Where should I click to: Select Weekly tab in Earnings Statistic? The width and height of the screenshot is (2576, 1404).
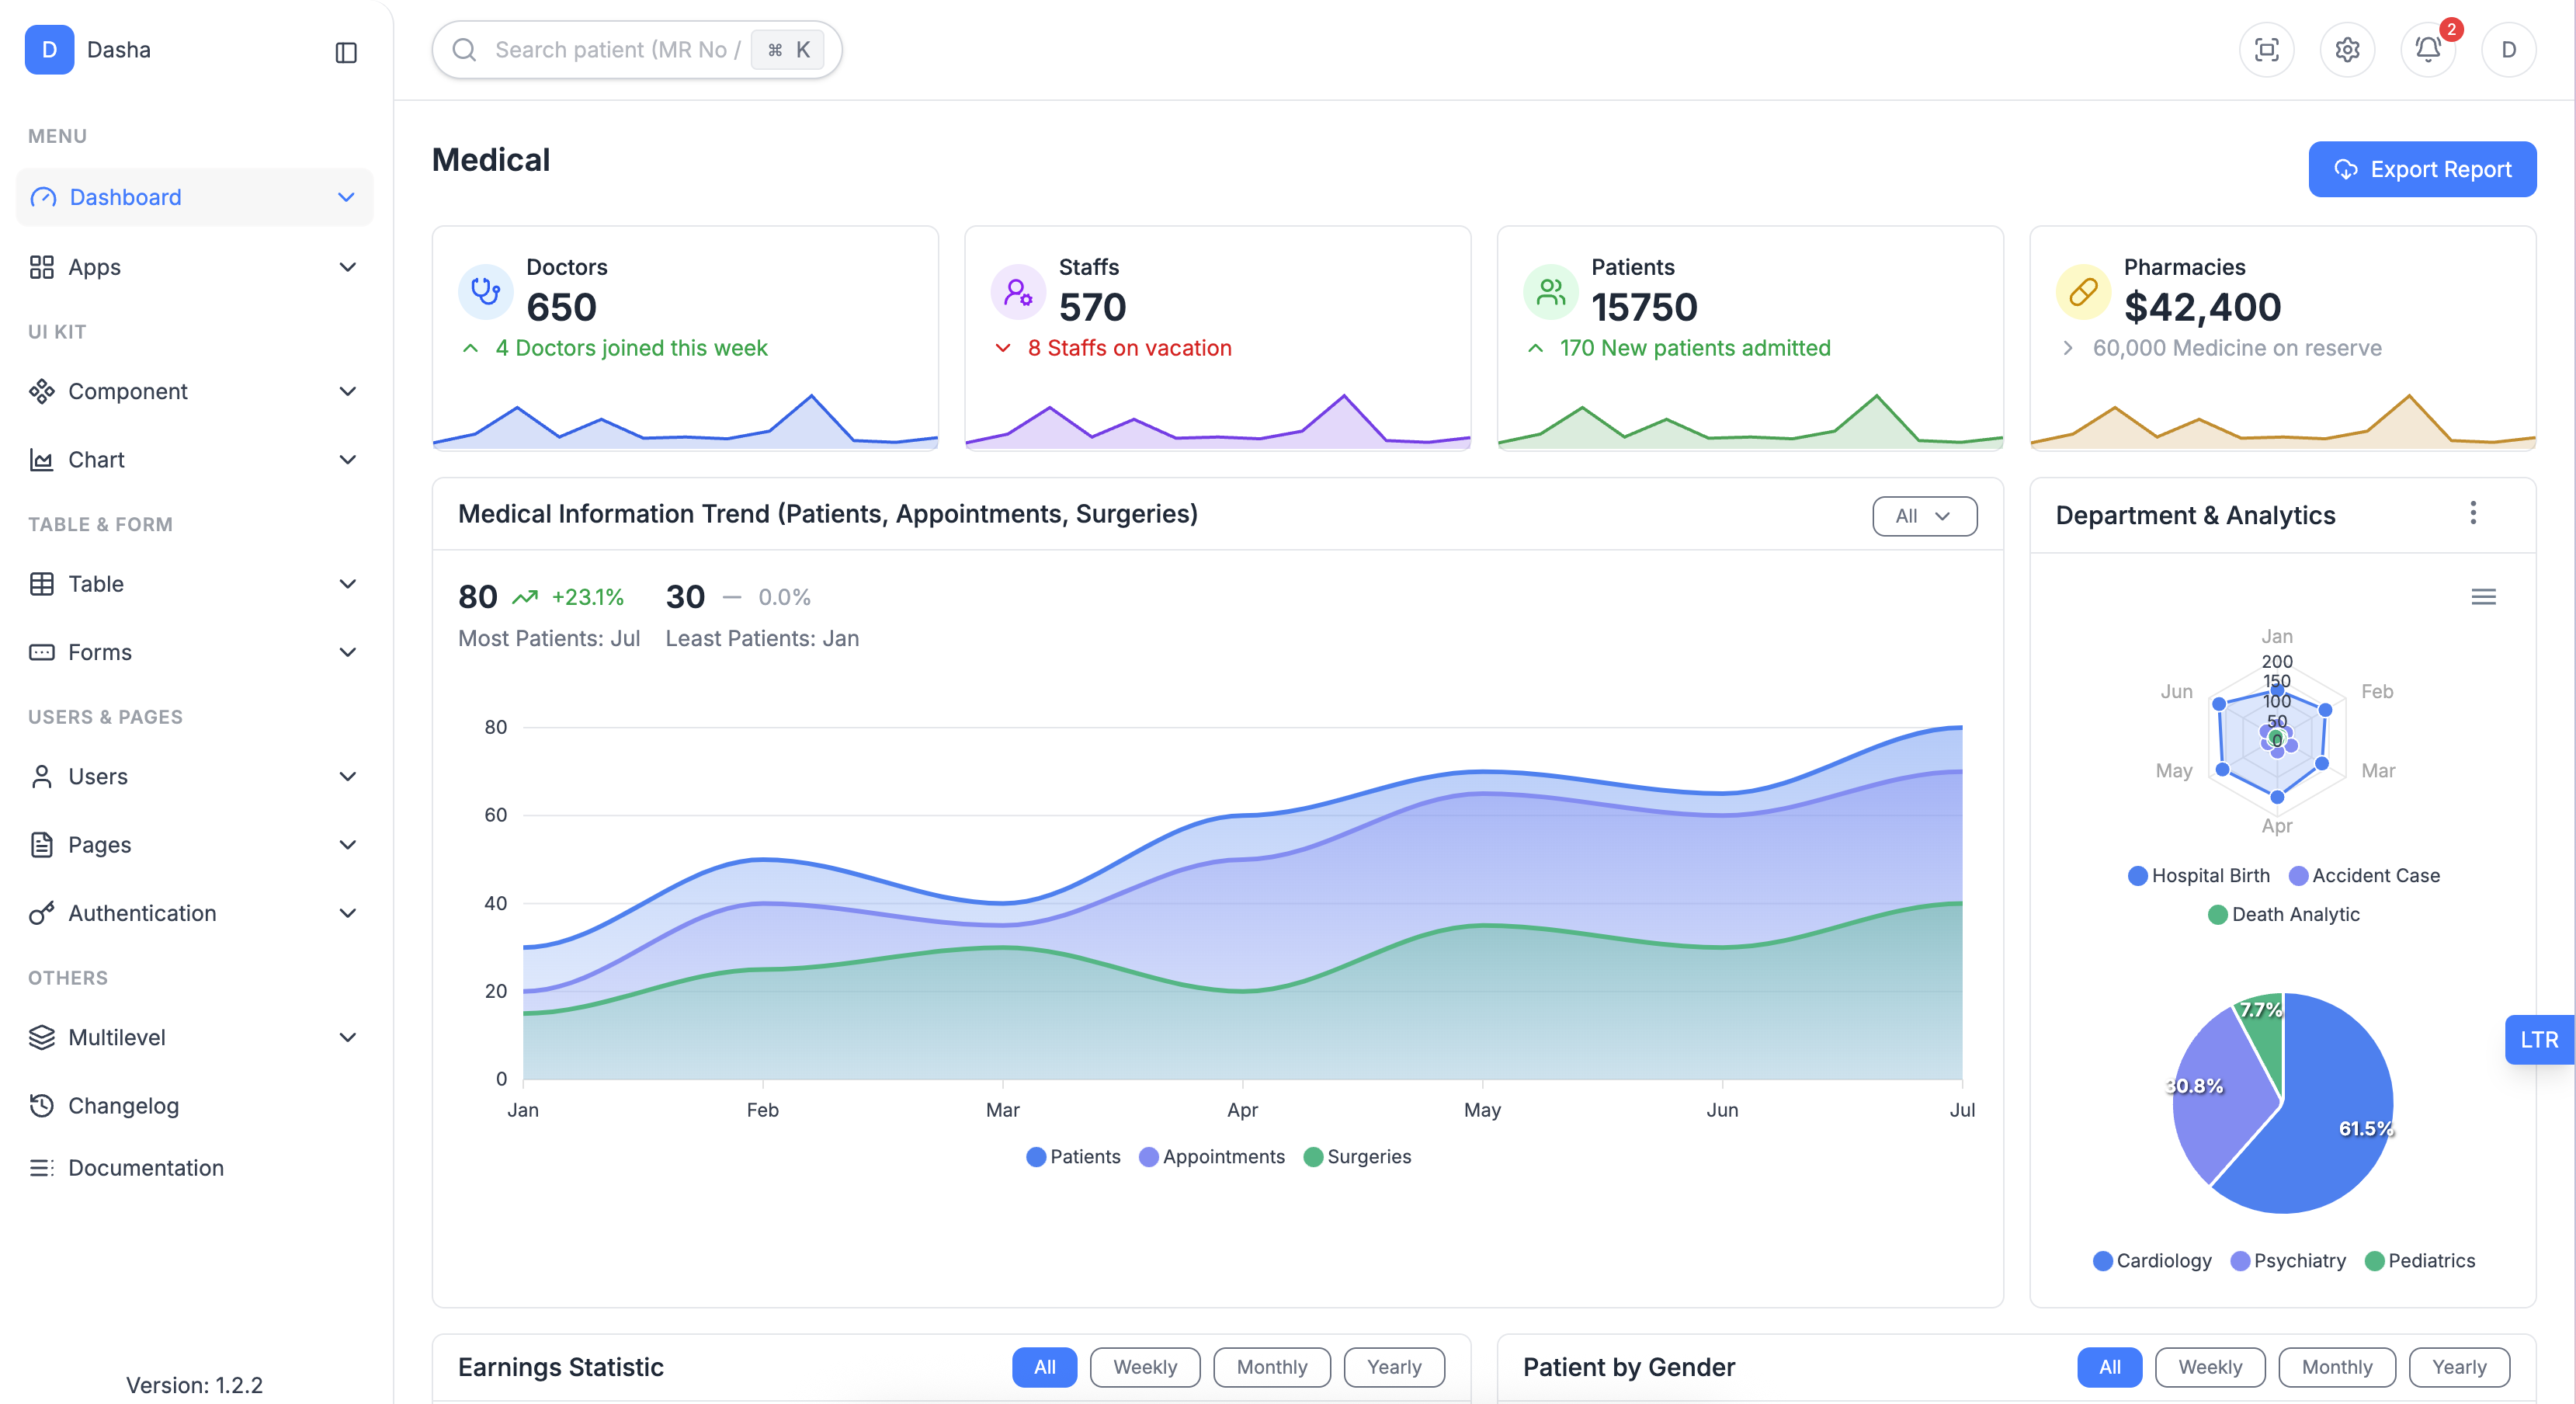tap(1144, 1367)
